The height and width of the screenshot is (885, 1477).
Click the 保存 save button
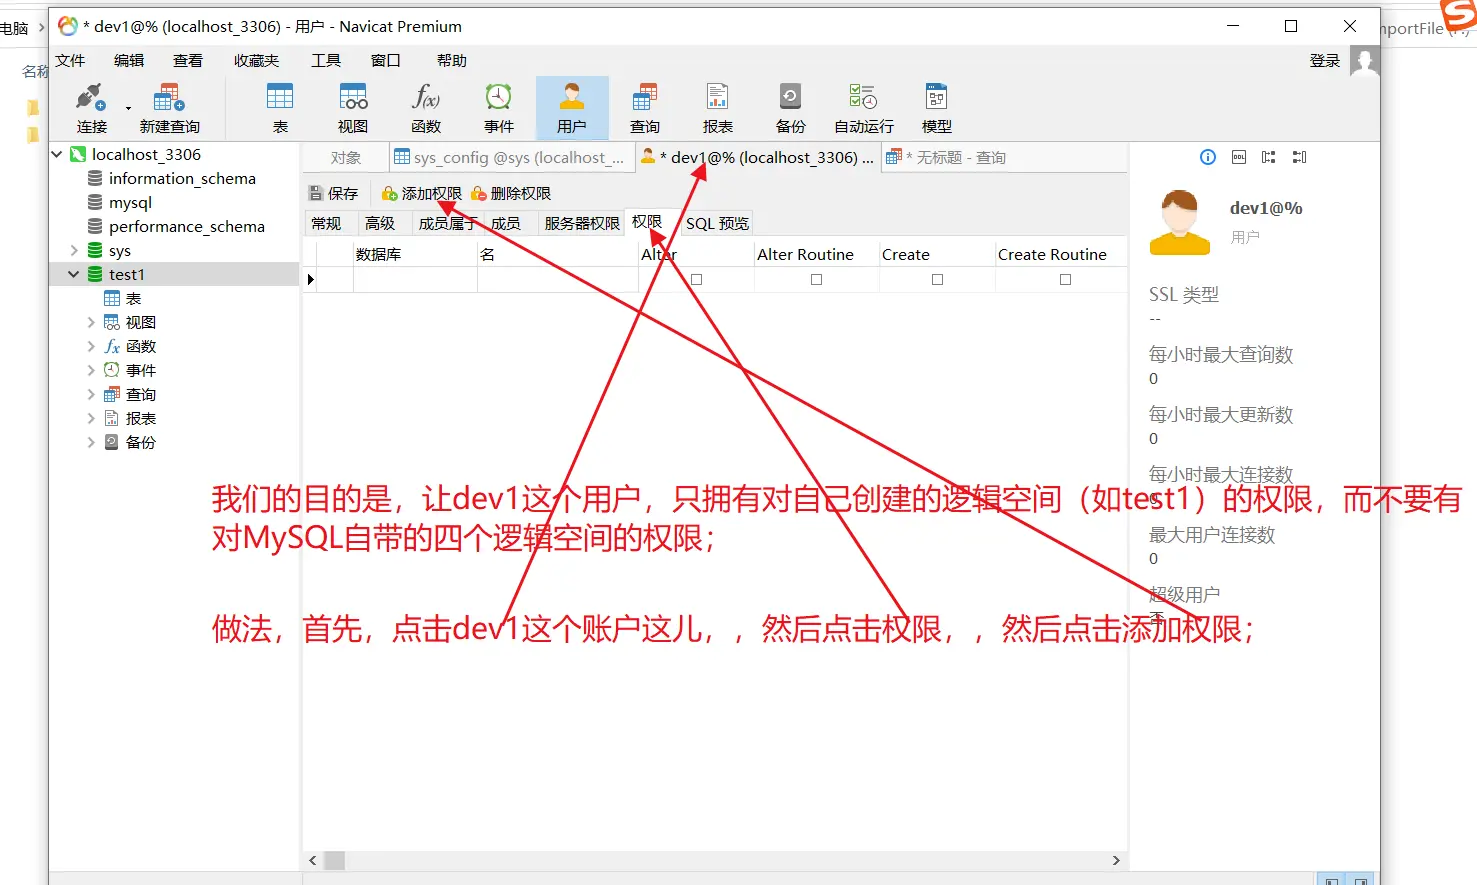click(x=333, y=194)
